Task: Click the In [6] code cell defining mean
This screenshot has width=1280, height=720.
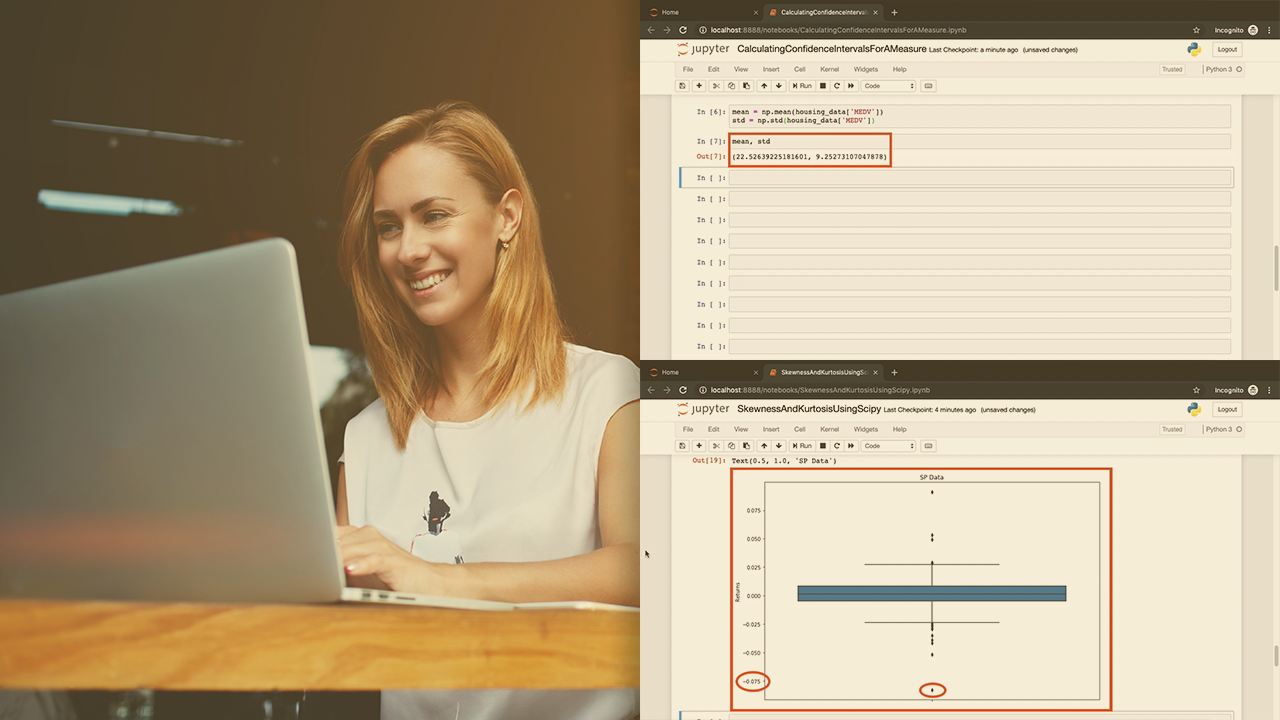Action: click(x=980, y=116)
